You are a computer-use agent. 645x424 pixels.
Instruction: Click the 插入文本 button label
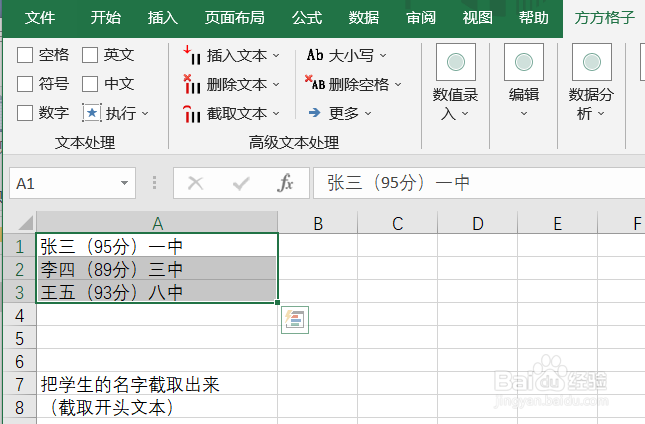tap(237, 56)
